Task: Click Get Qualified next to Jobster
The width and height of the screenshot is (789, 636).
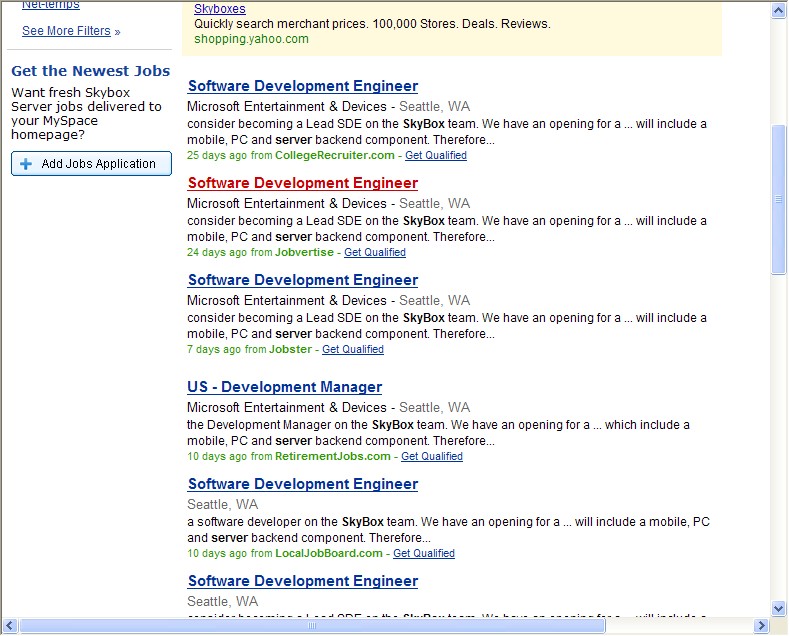Action: point(353,350)
